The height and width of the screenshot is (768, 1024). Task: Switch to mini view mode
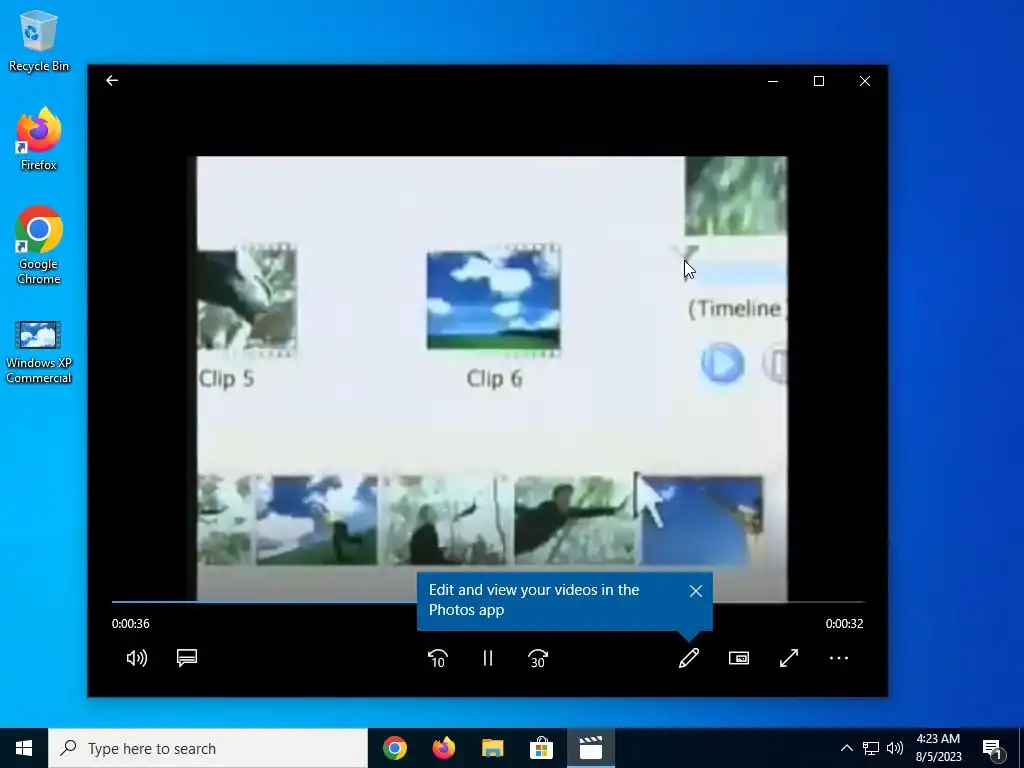pyautogui.click(x=739, y=658)
